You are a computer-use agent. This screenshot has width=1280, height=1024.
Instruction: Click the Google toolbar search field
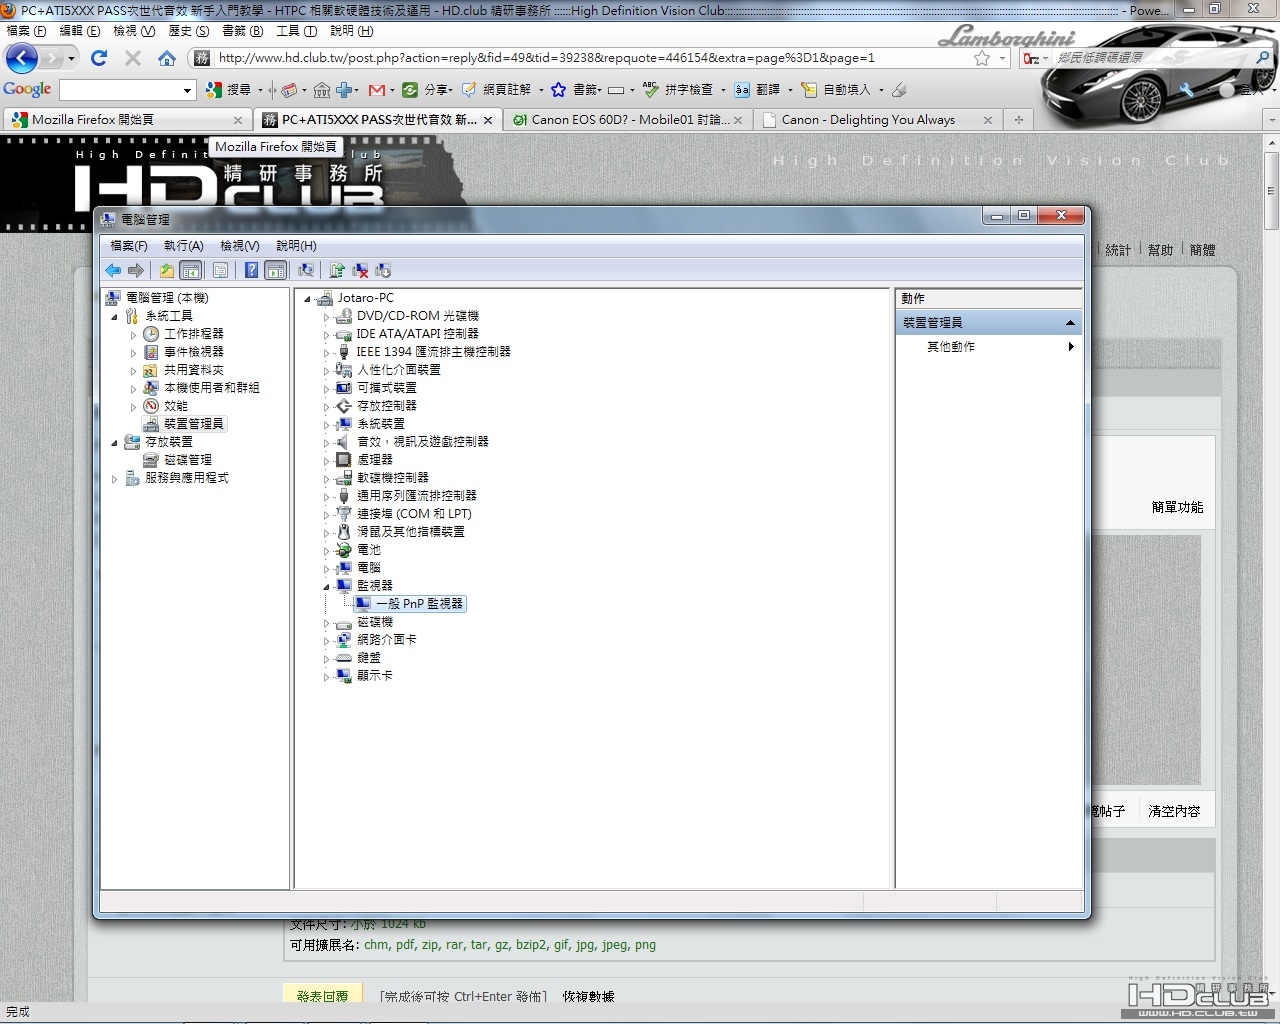120,90
